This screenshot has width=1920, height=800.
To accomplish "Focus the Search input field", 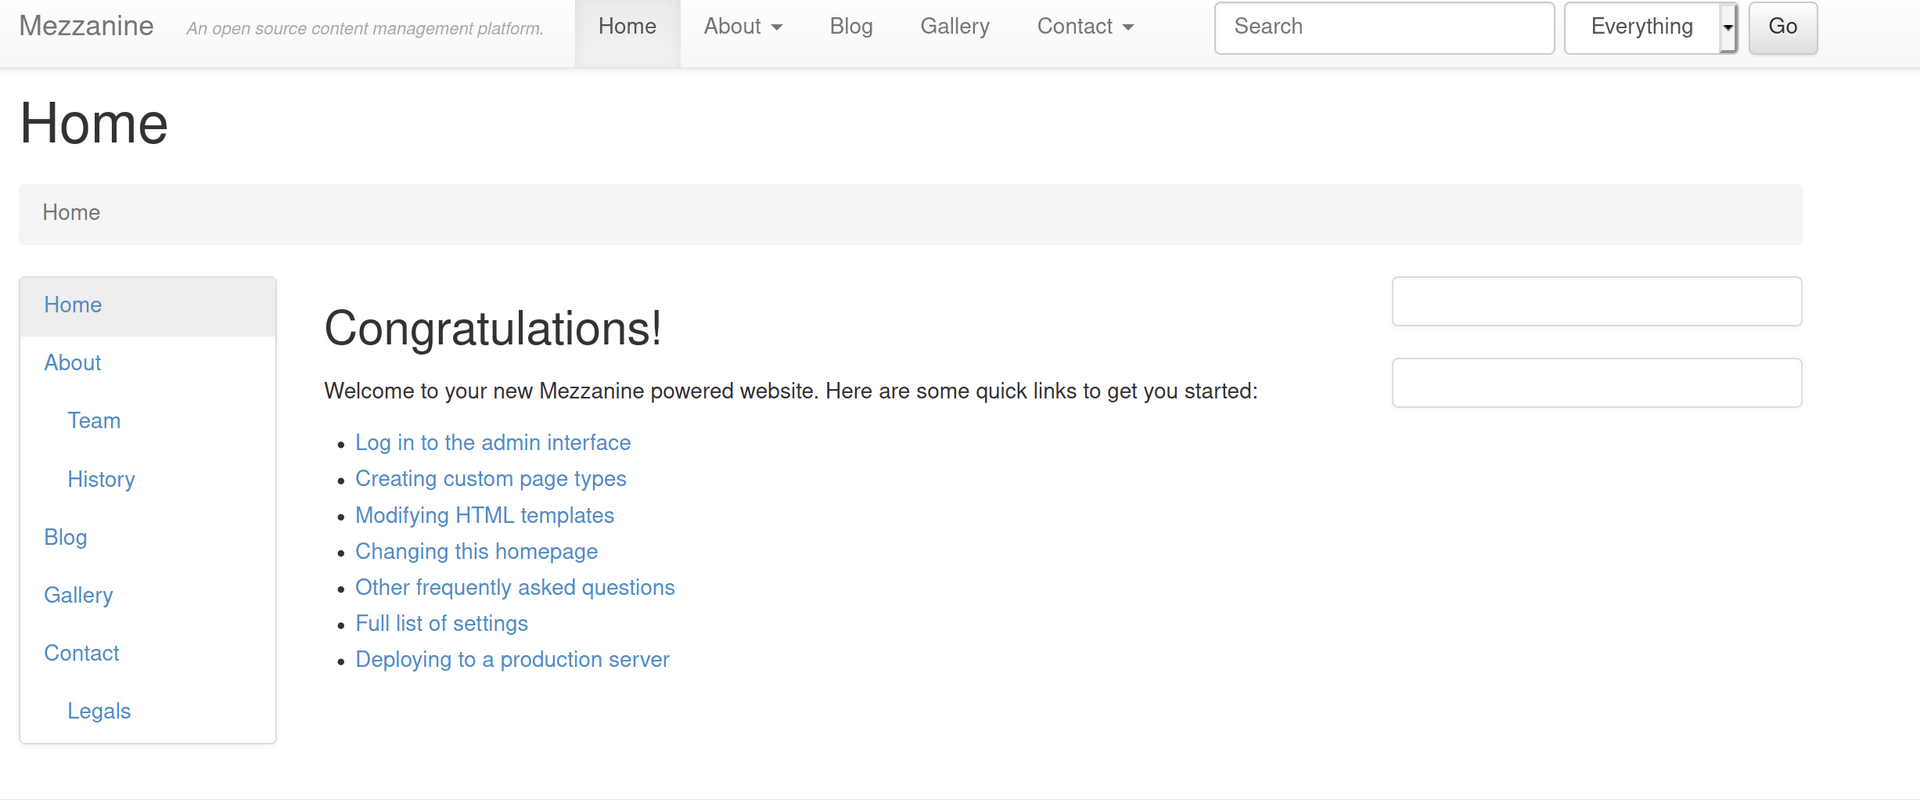I will (x=1384, y=27).
